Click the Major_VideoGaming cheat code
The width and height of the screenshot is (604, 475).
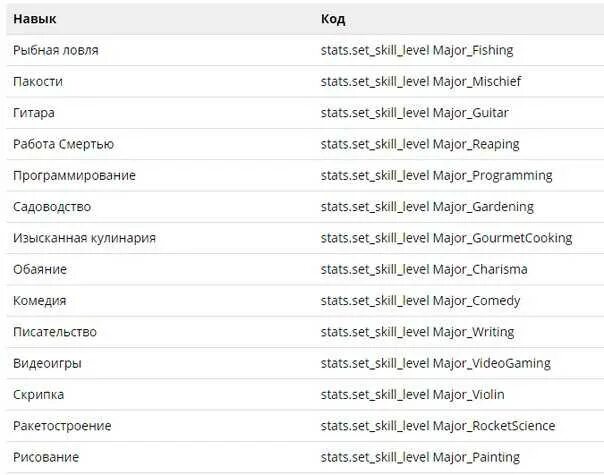[436, 363]
